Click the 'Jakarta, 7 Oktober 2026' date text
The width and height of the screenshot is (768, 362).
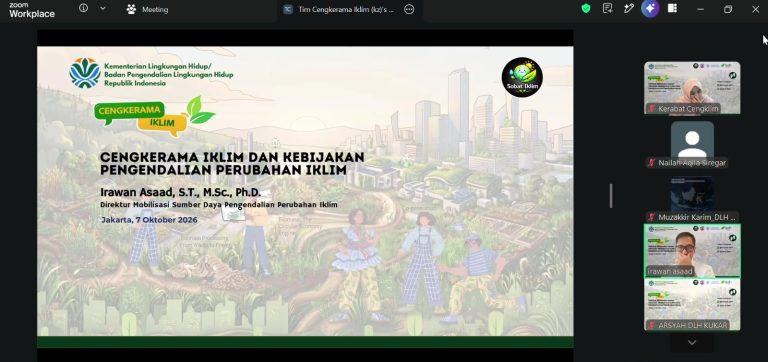tap(149, 220)
